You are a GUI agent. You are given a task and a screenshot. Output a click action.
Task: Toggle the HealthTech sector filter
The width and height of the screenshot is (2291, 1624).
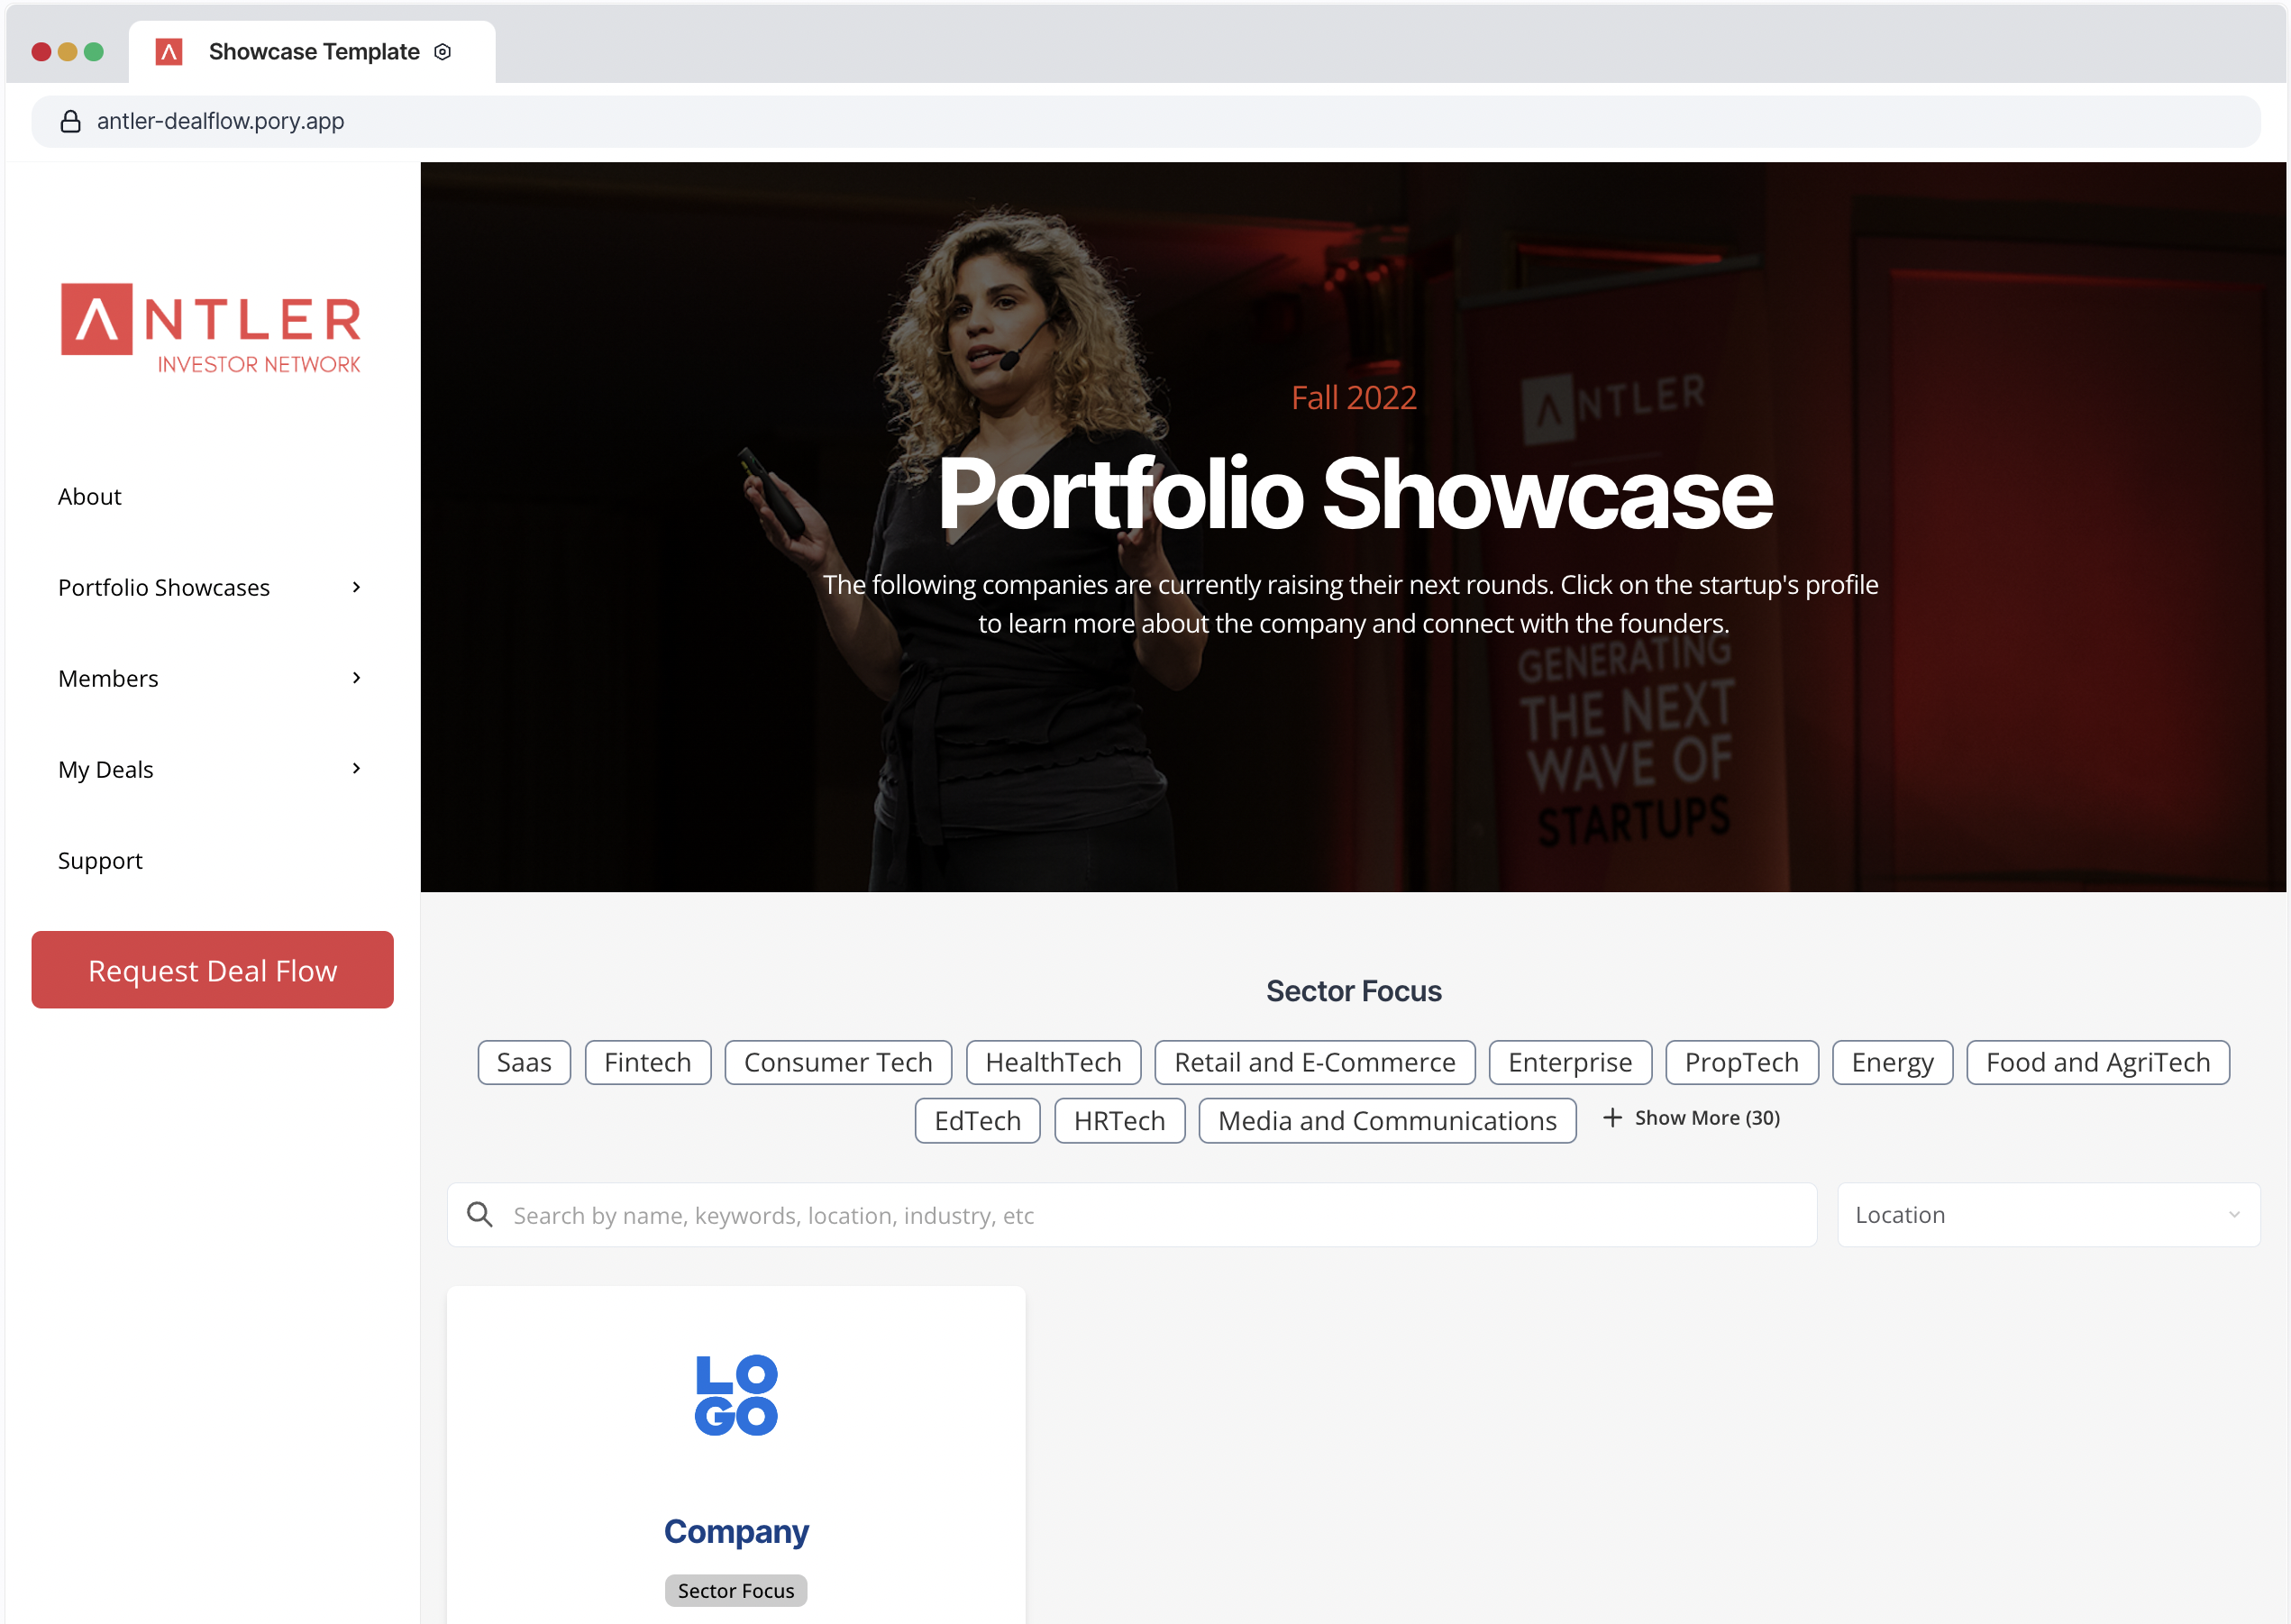coord(1053,1062)
